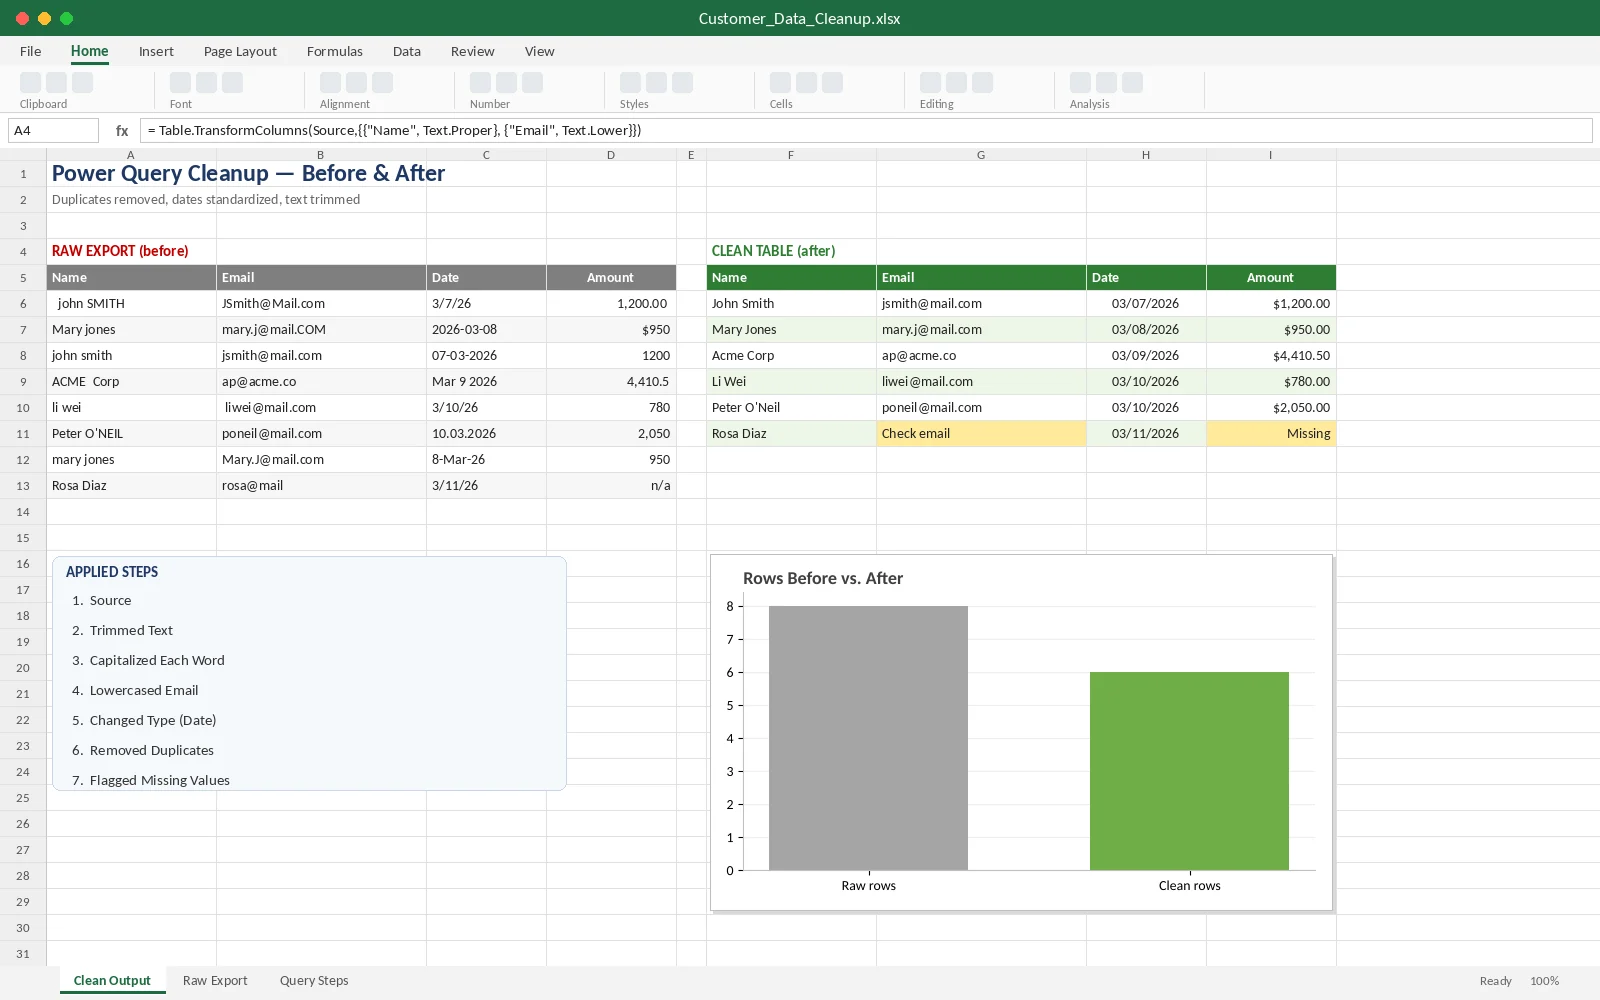The image size is (1600, 1000).
Task: Select row 13 header
Action: 23,485
